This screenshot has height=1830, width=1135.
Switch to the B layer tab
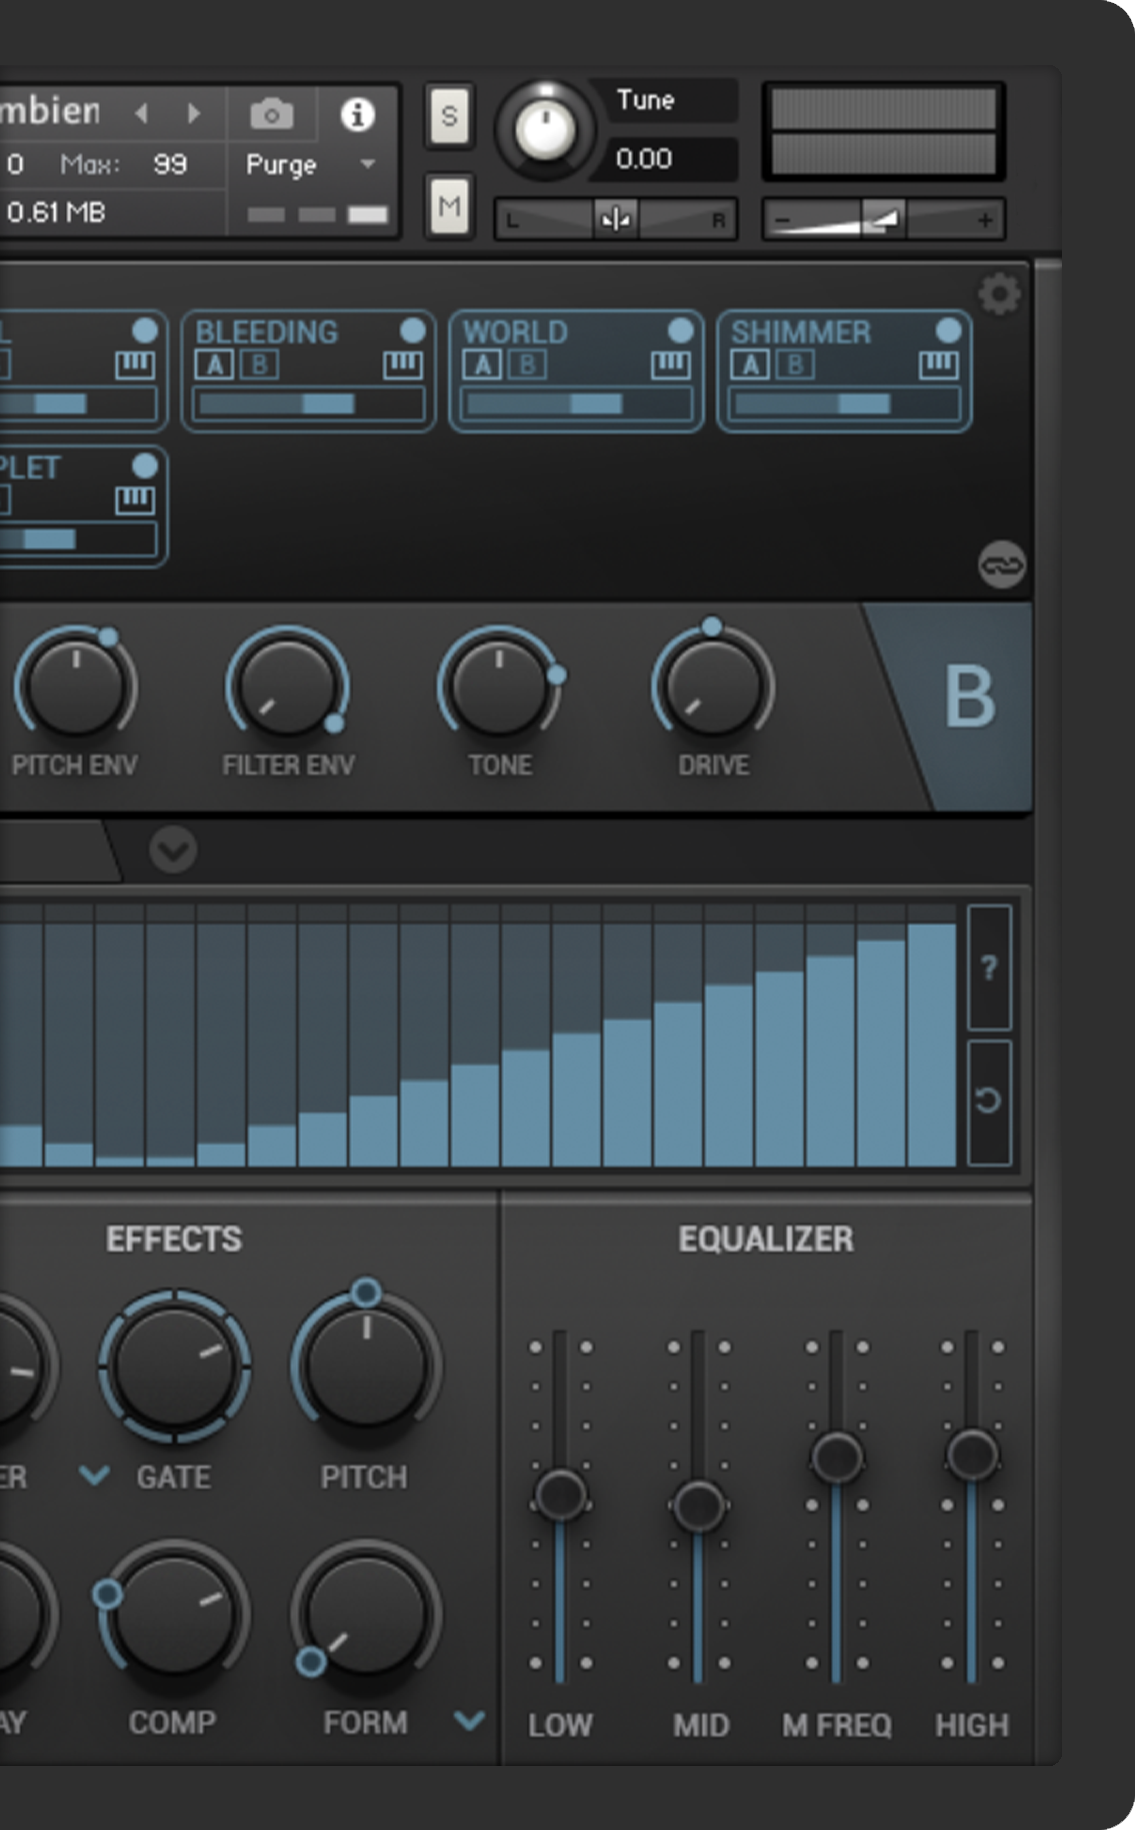click(969, 697)
